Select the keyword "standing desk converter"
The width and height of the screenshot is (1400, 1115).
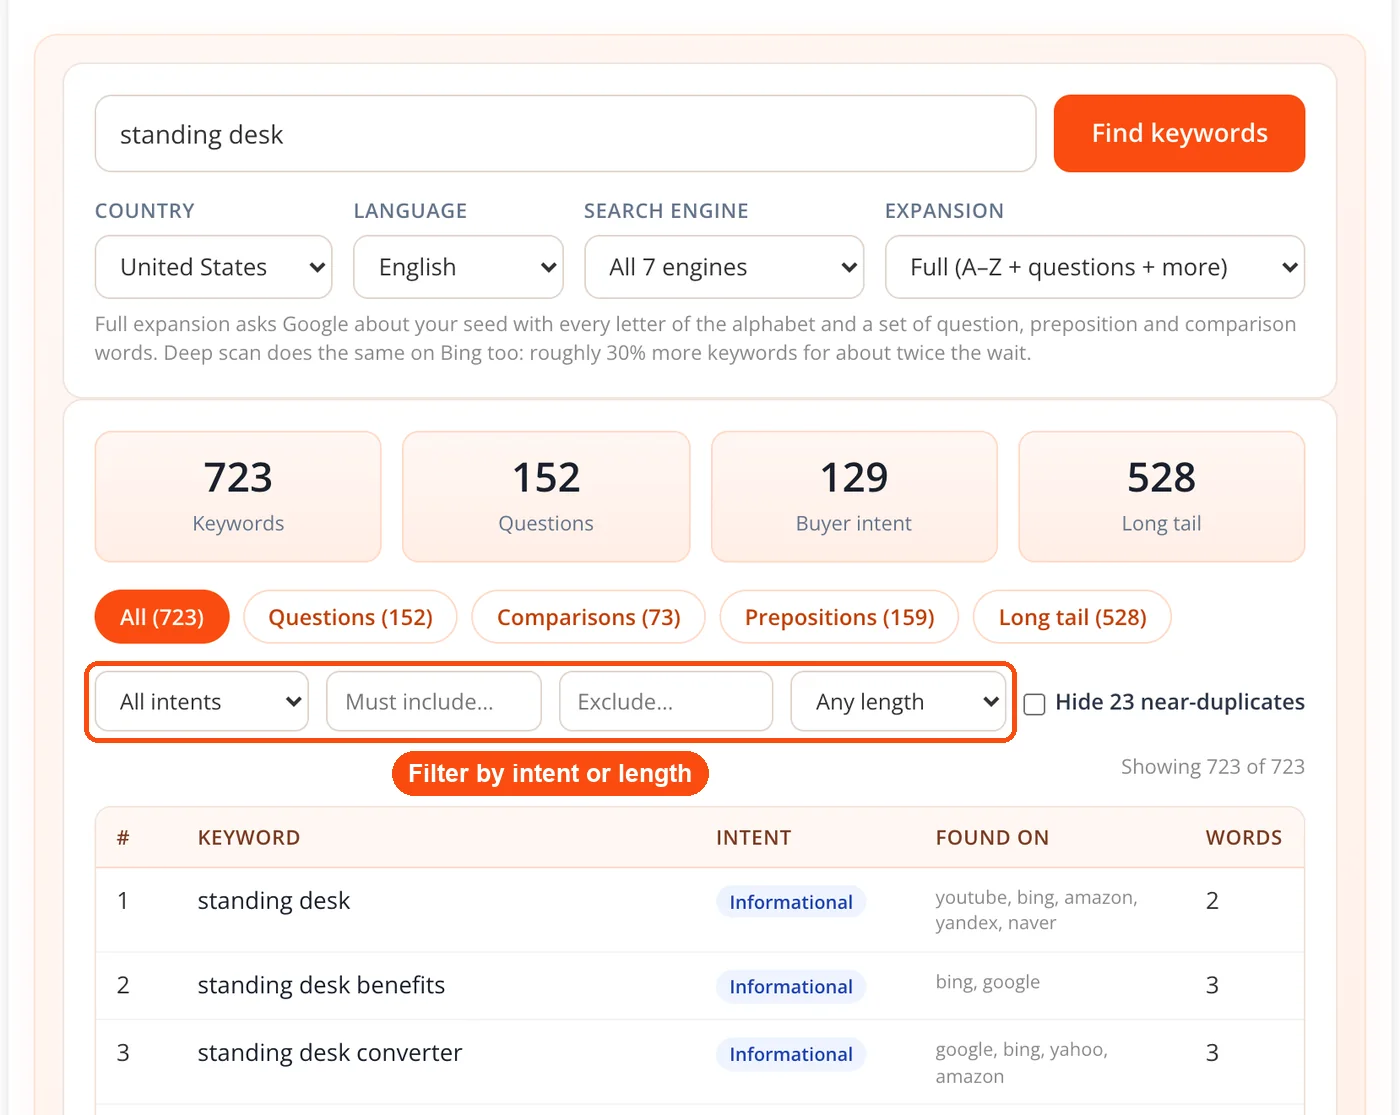pos(330,1053)
